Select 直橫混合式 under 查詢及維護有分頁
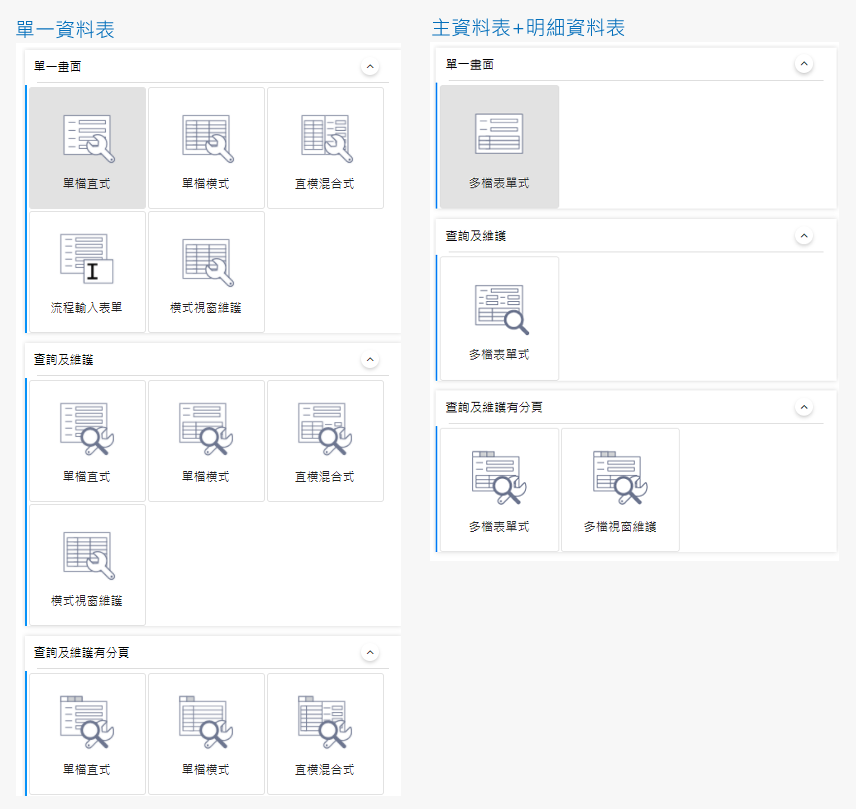Image resolution: width=856 pixels, height=809 pixels. tap(325, 734)
